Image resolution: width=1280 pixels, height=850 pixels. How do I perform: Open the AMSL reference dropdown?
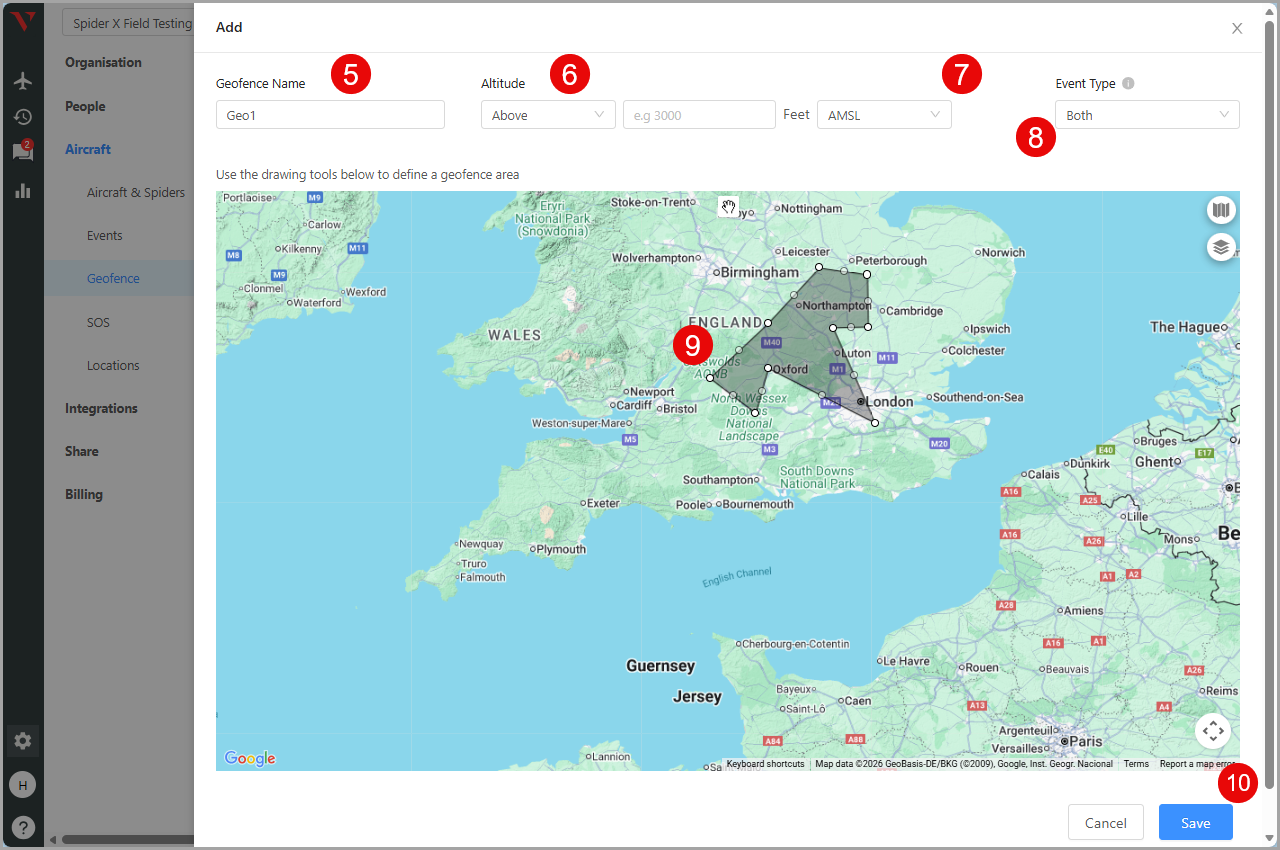883,115
